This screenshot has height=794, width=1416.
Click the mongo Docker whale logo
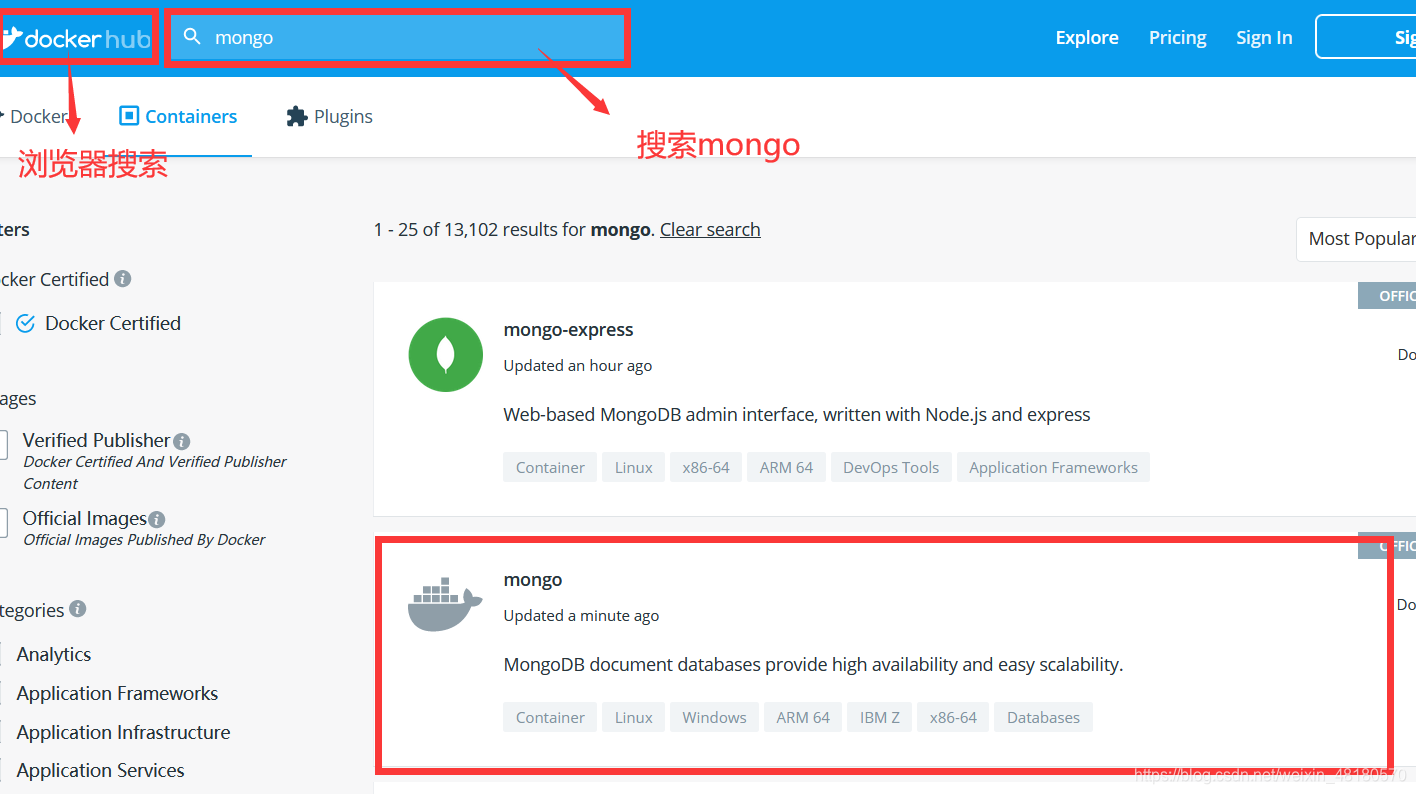[x=445, y=604]
